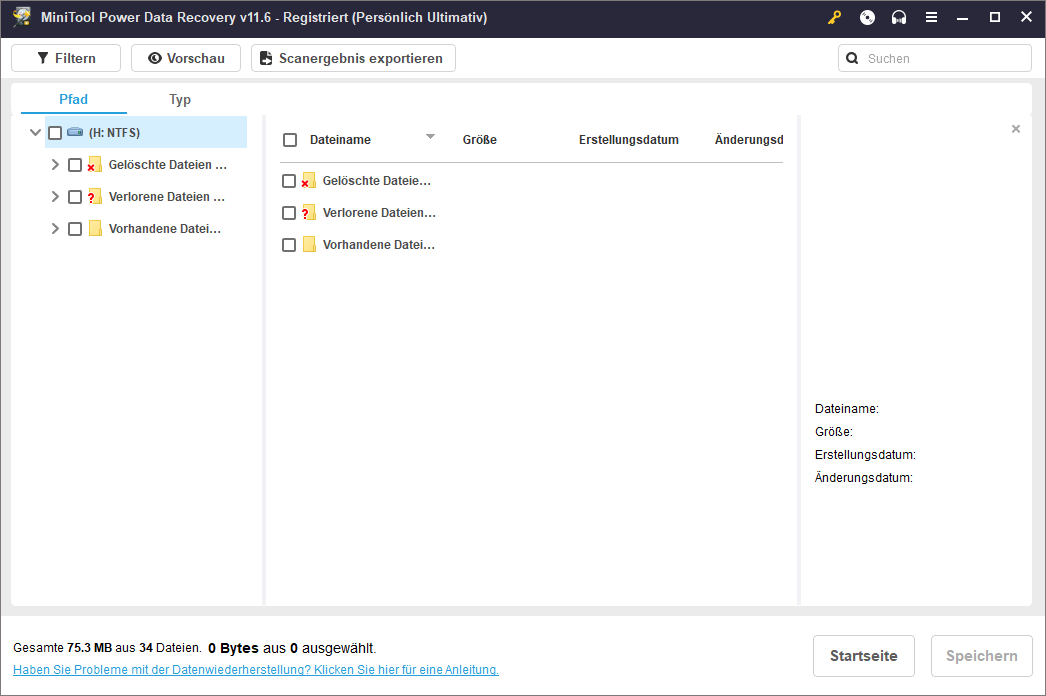Expand Verlorene Dateien tree node

coord(55,197)
